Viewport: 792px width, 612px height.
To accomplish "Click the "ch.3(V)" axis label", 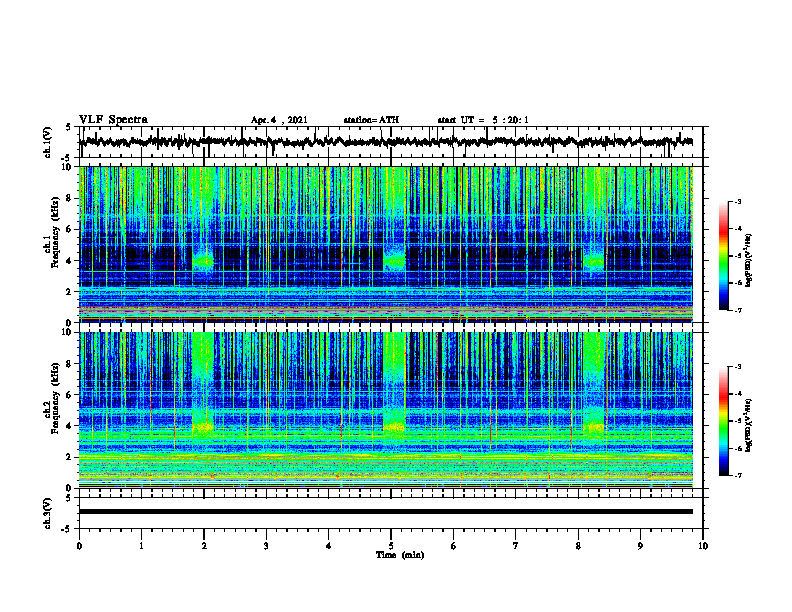I will click(x=48, y=513).
